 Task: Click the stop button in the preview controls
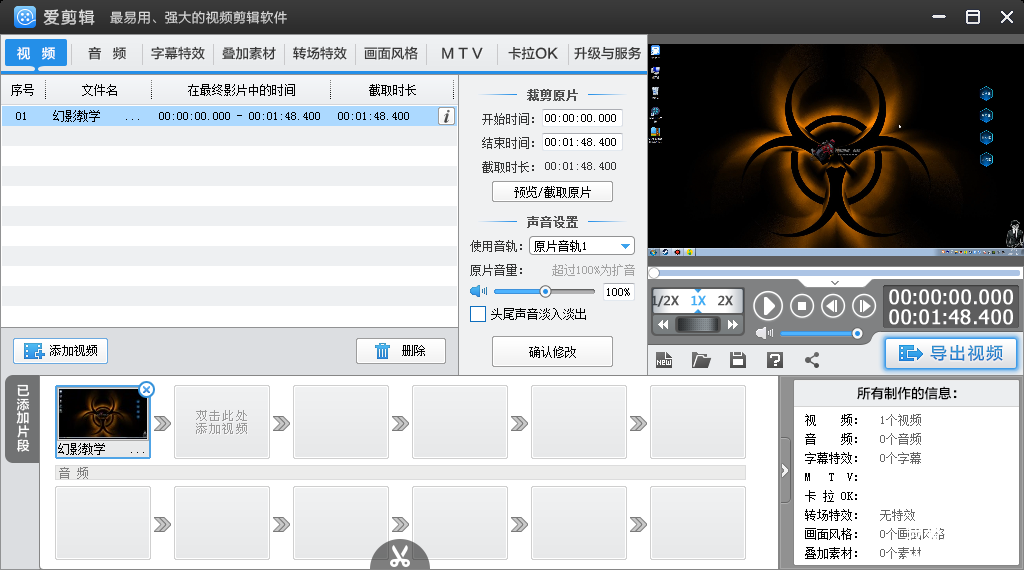click(802, 306)
